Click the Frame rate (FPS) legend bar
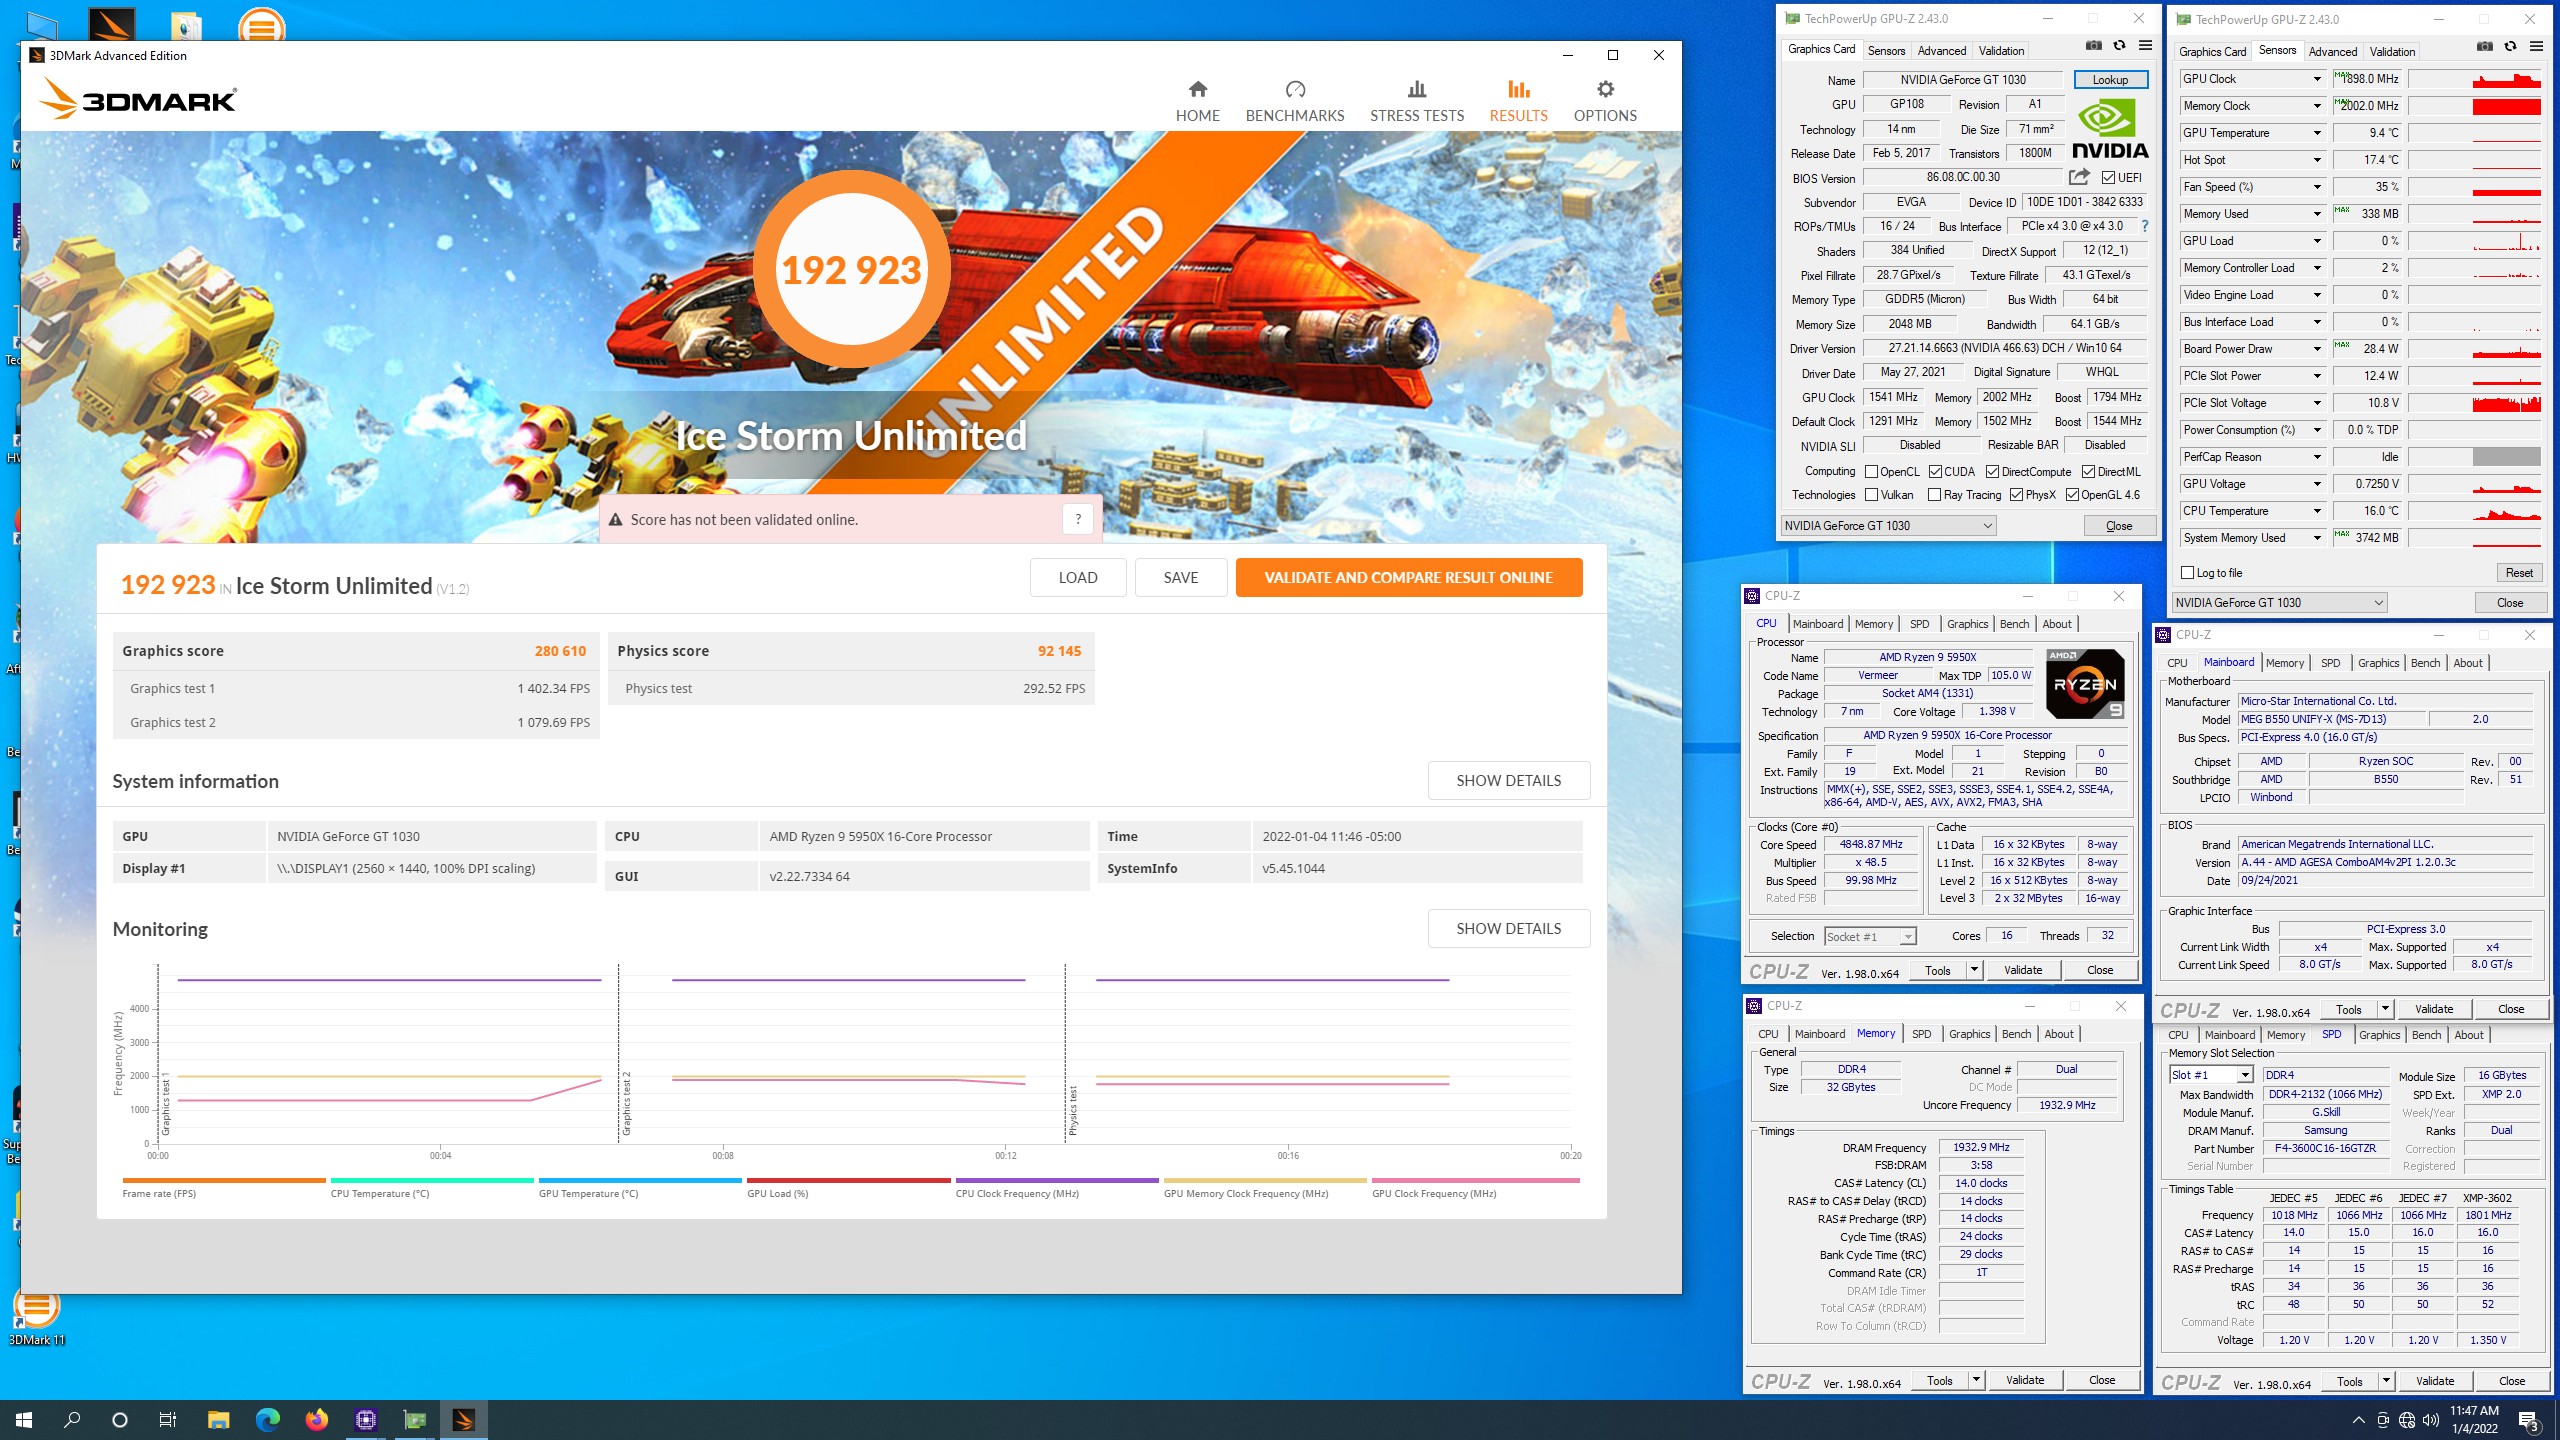 coord(224,1181)
